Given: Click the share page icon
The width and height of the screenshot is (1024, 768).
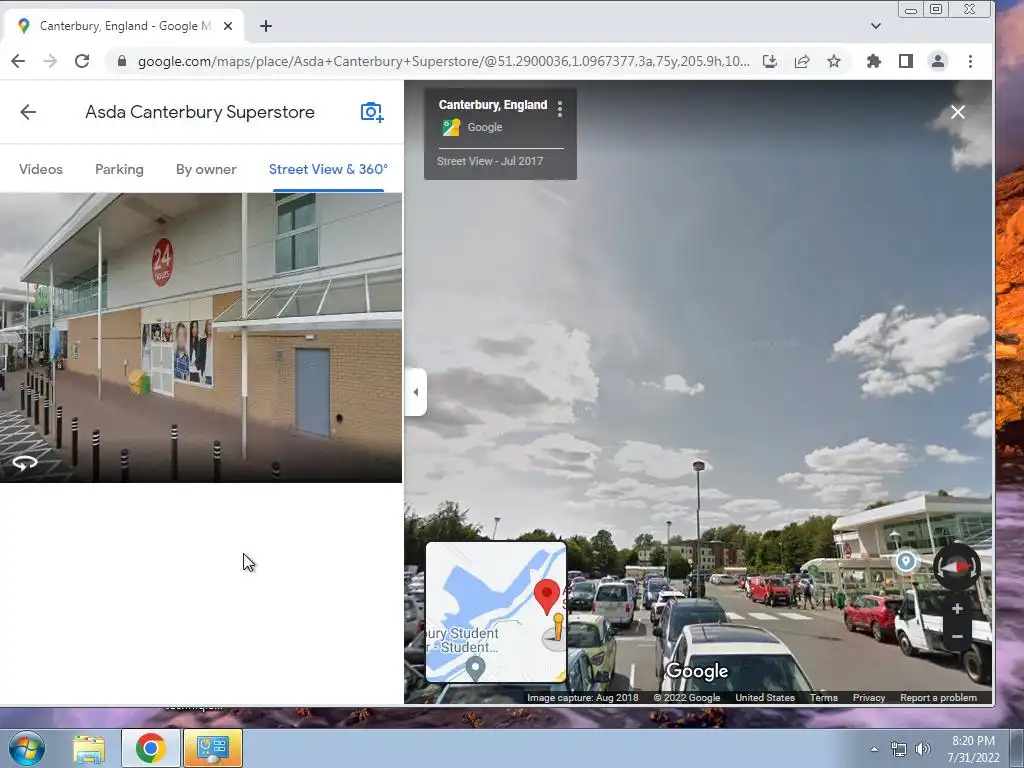Looking at the screenshot, I should pyautogui.click(x=802, y=61).
